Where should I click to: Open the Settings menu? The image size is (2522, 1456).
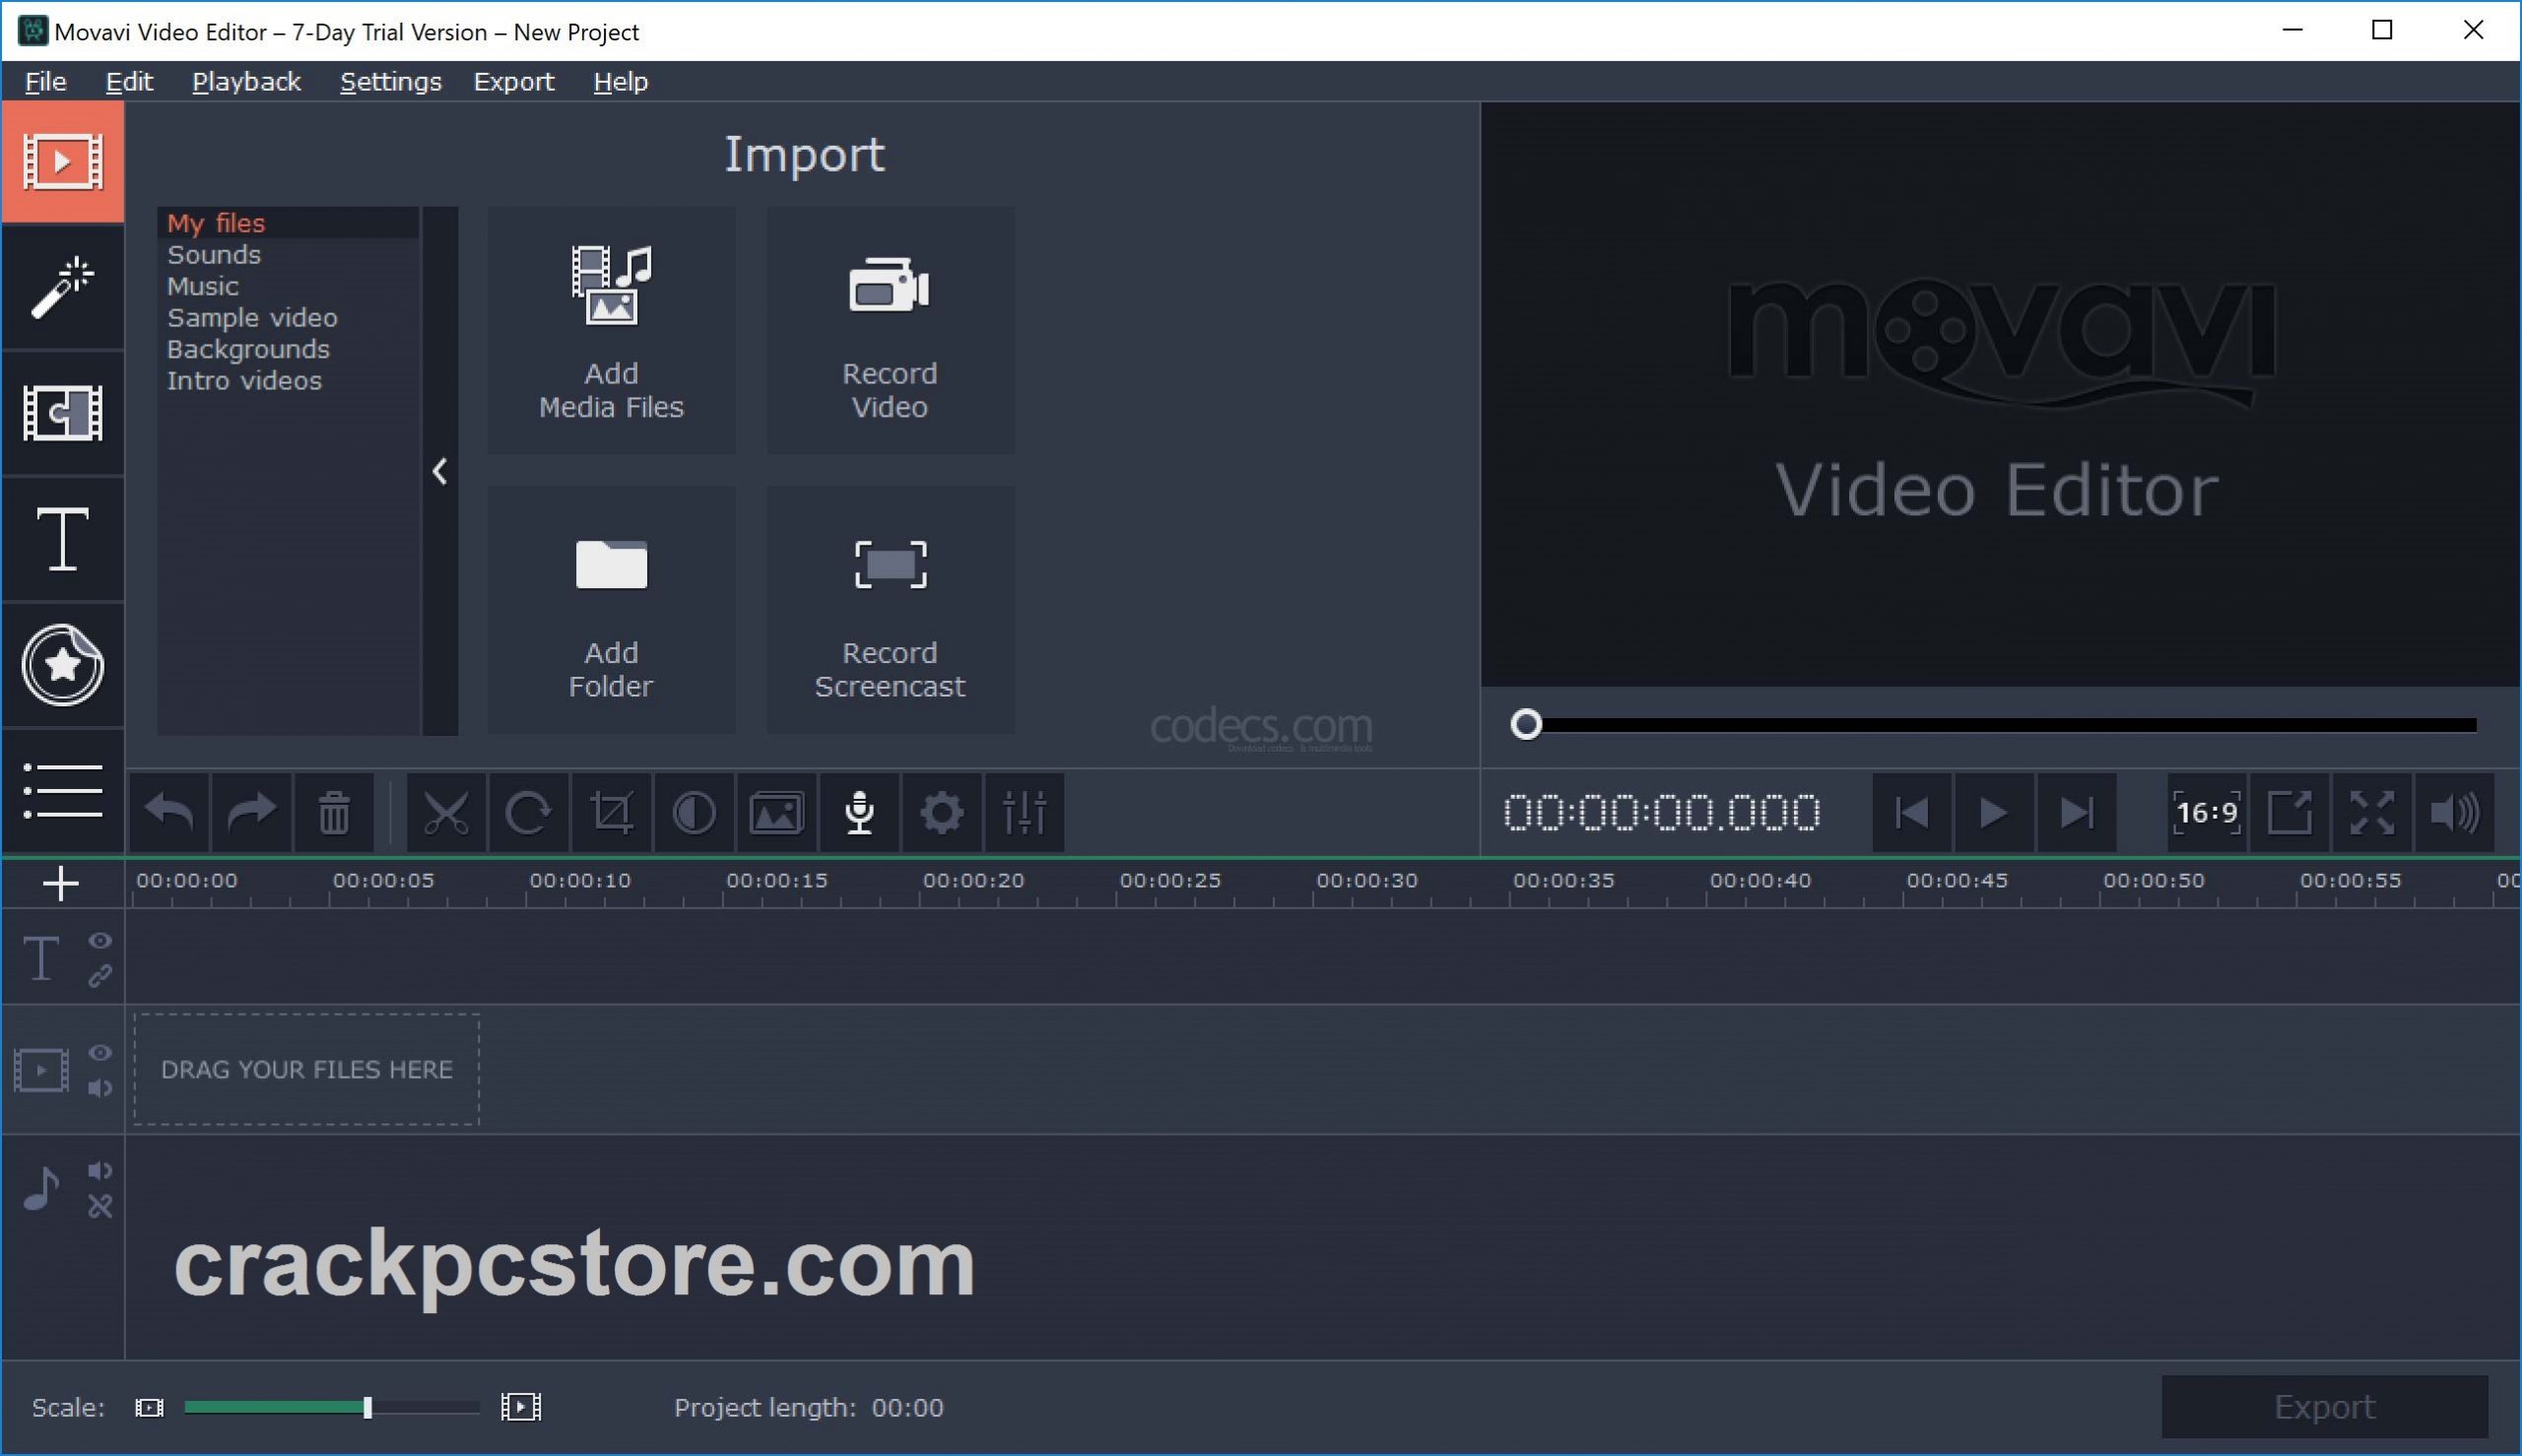(x=390, y=82)
